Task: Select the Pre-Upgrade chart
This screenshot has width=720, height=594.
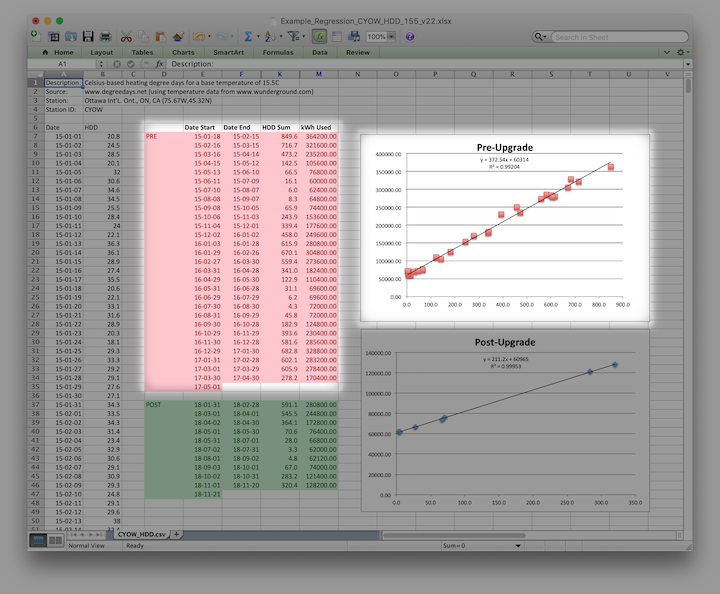Action: [498, 230]
